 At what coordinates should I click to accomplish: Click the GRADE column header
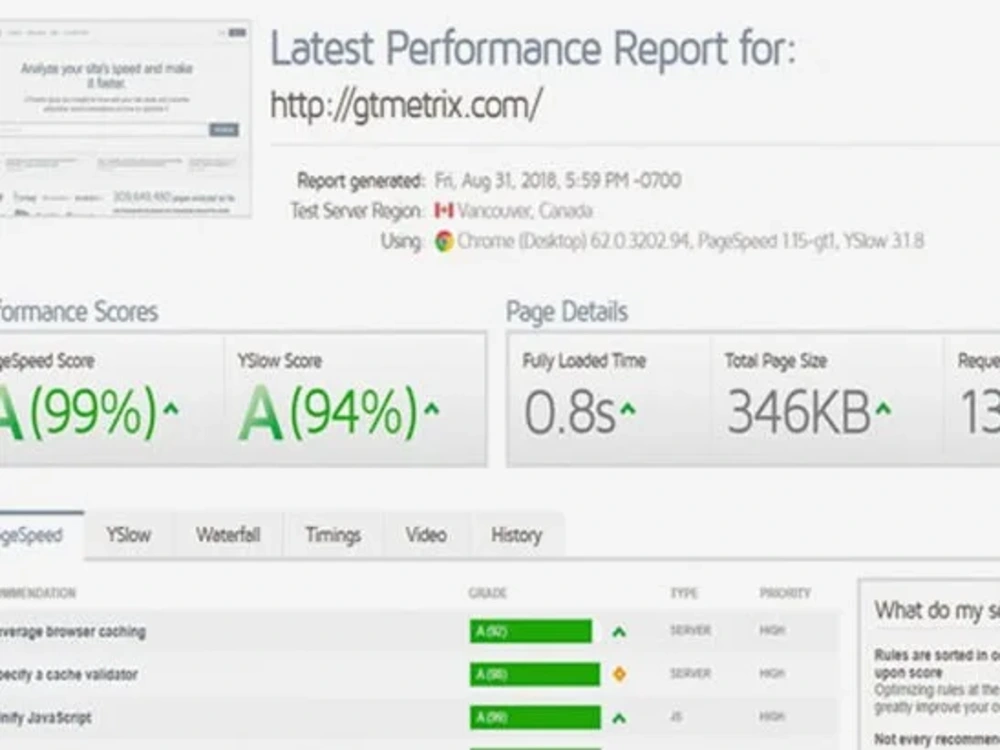tap(487, 594)
